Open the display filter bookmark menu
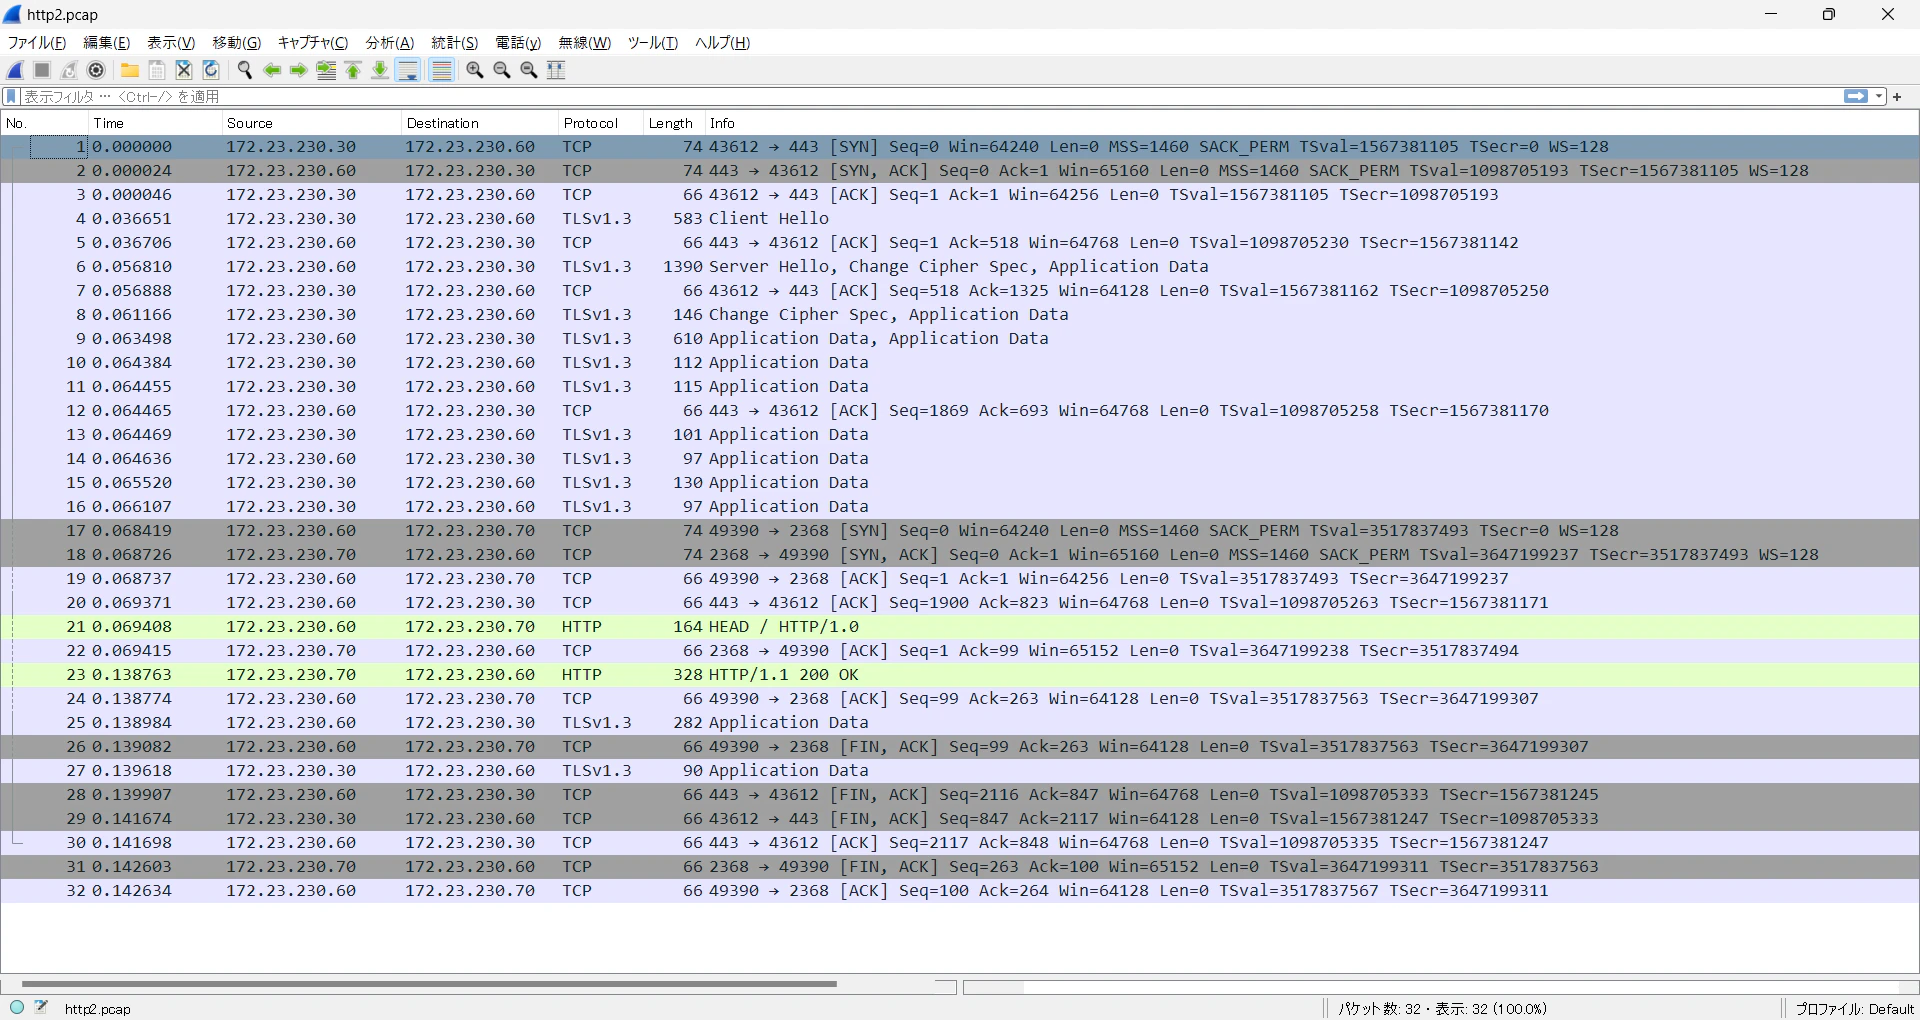1920x1020 pixels. click(x=12, y=97)
